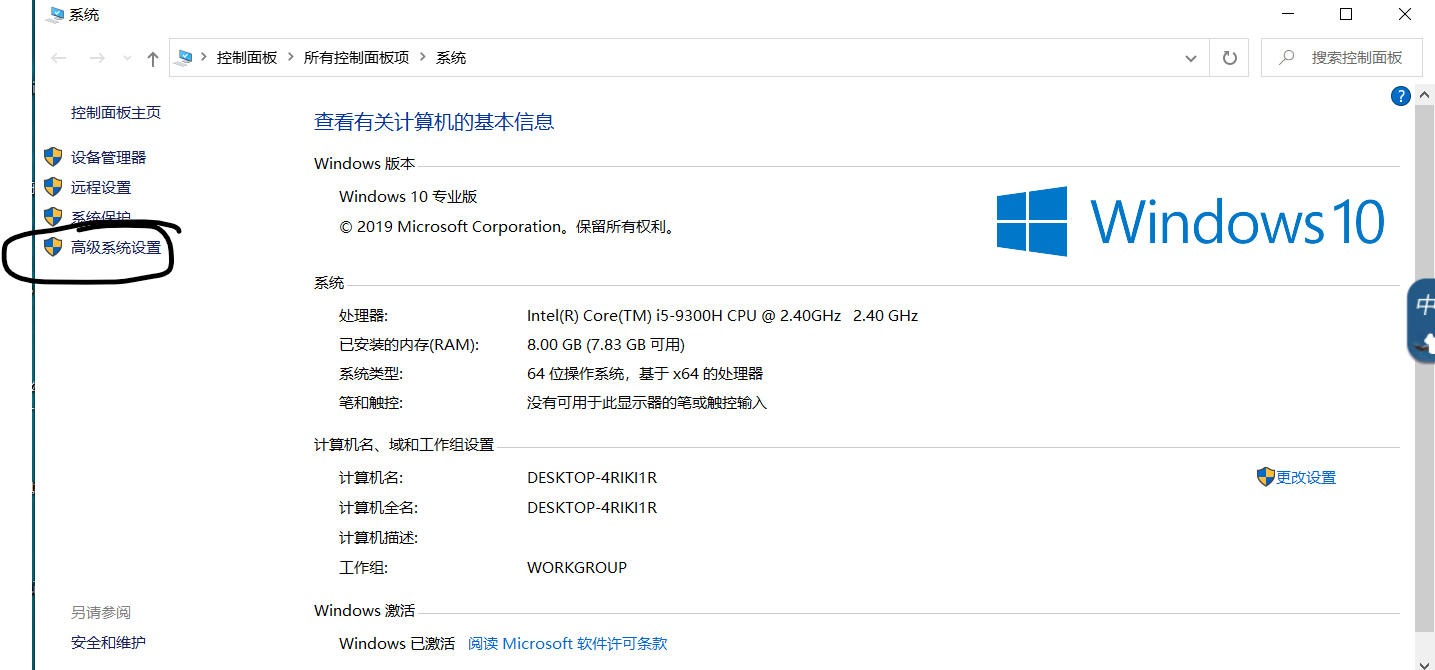Click 更改设置 link for computer name

pyautogui.click(x=1306, y=478)
